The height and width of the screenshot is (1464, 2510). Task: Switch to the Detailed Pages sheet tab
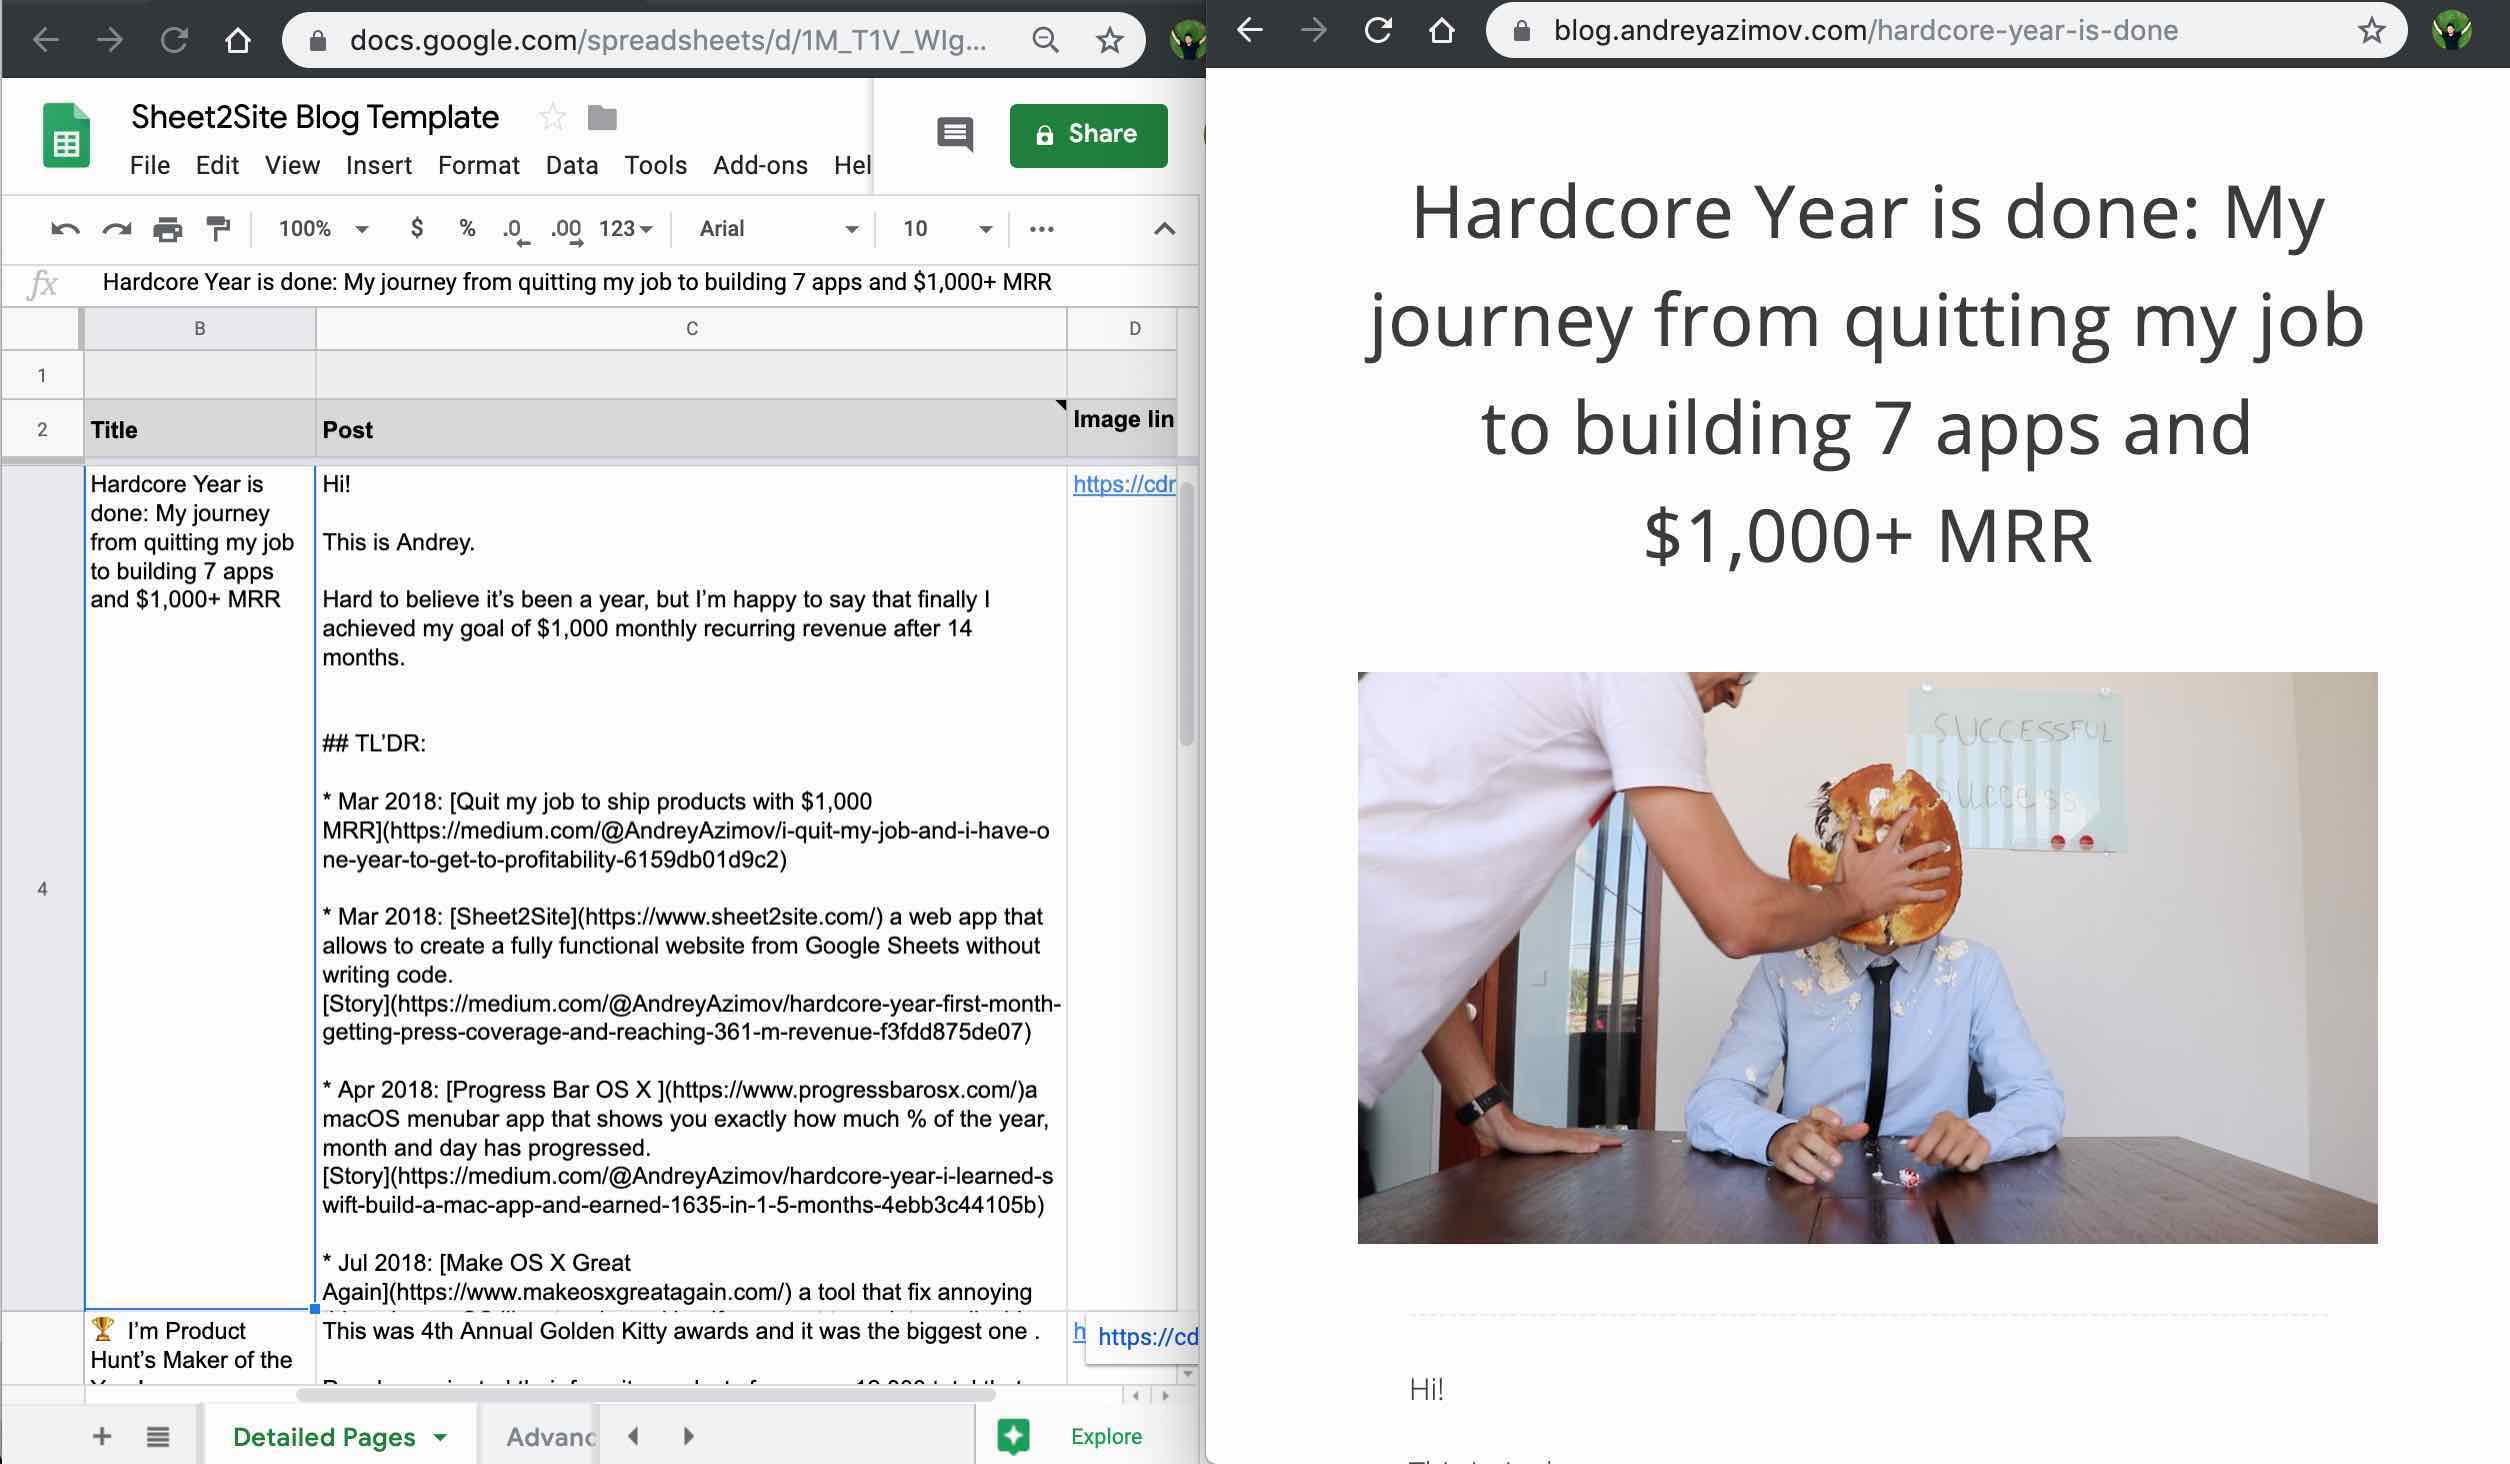324,1437
